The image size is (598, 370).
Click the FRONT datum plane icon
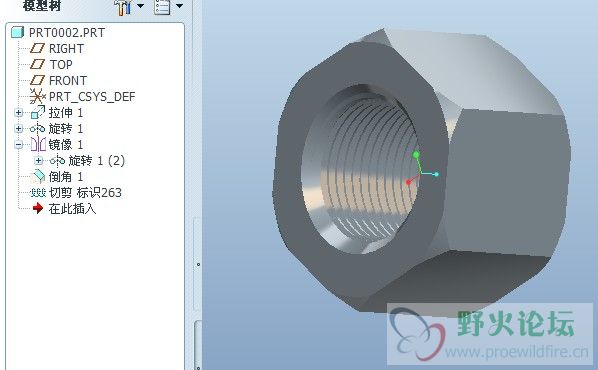click(x=37, y=80)
